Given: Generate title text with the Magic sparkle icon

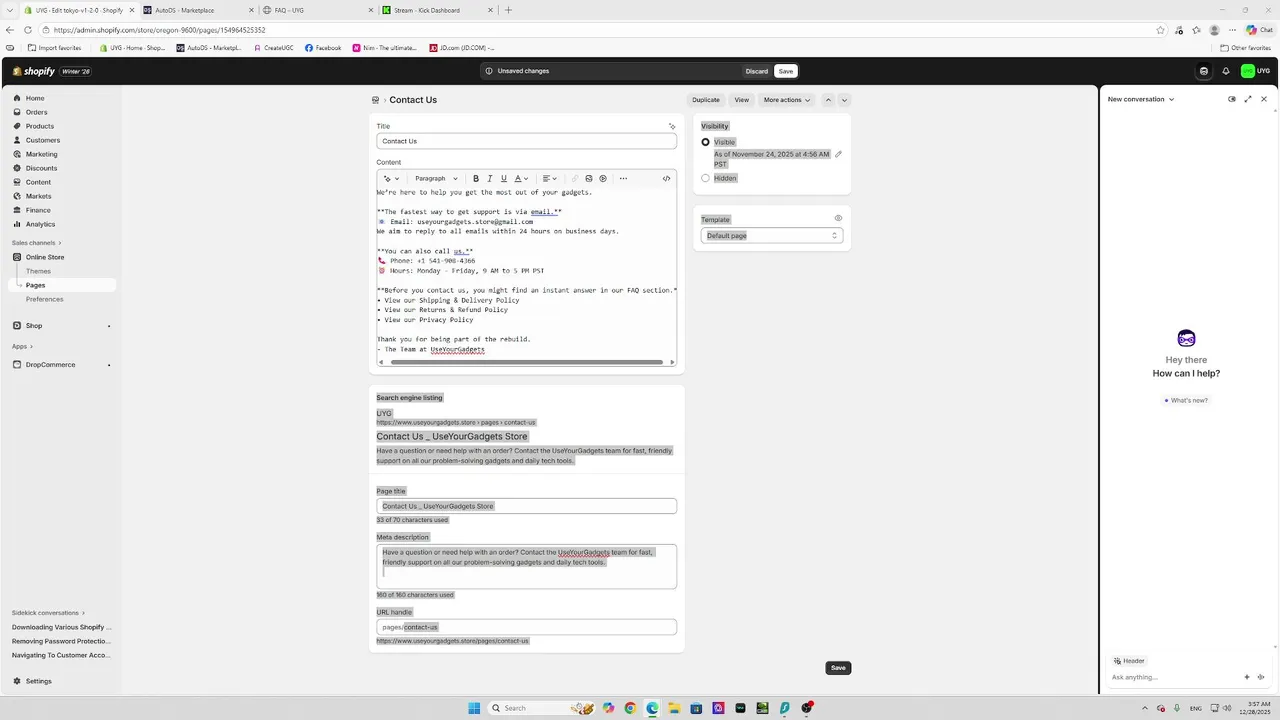Looking at the screenshot, I should click(x=672, y=127).
